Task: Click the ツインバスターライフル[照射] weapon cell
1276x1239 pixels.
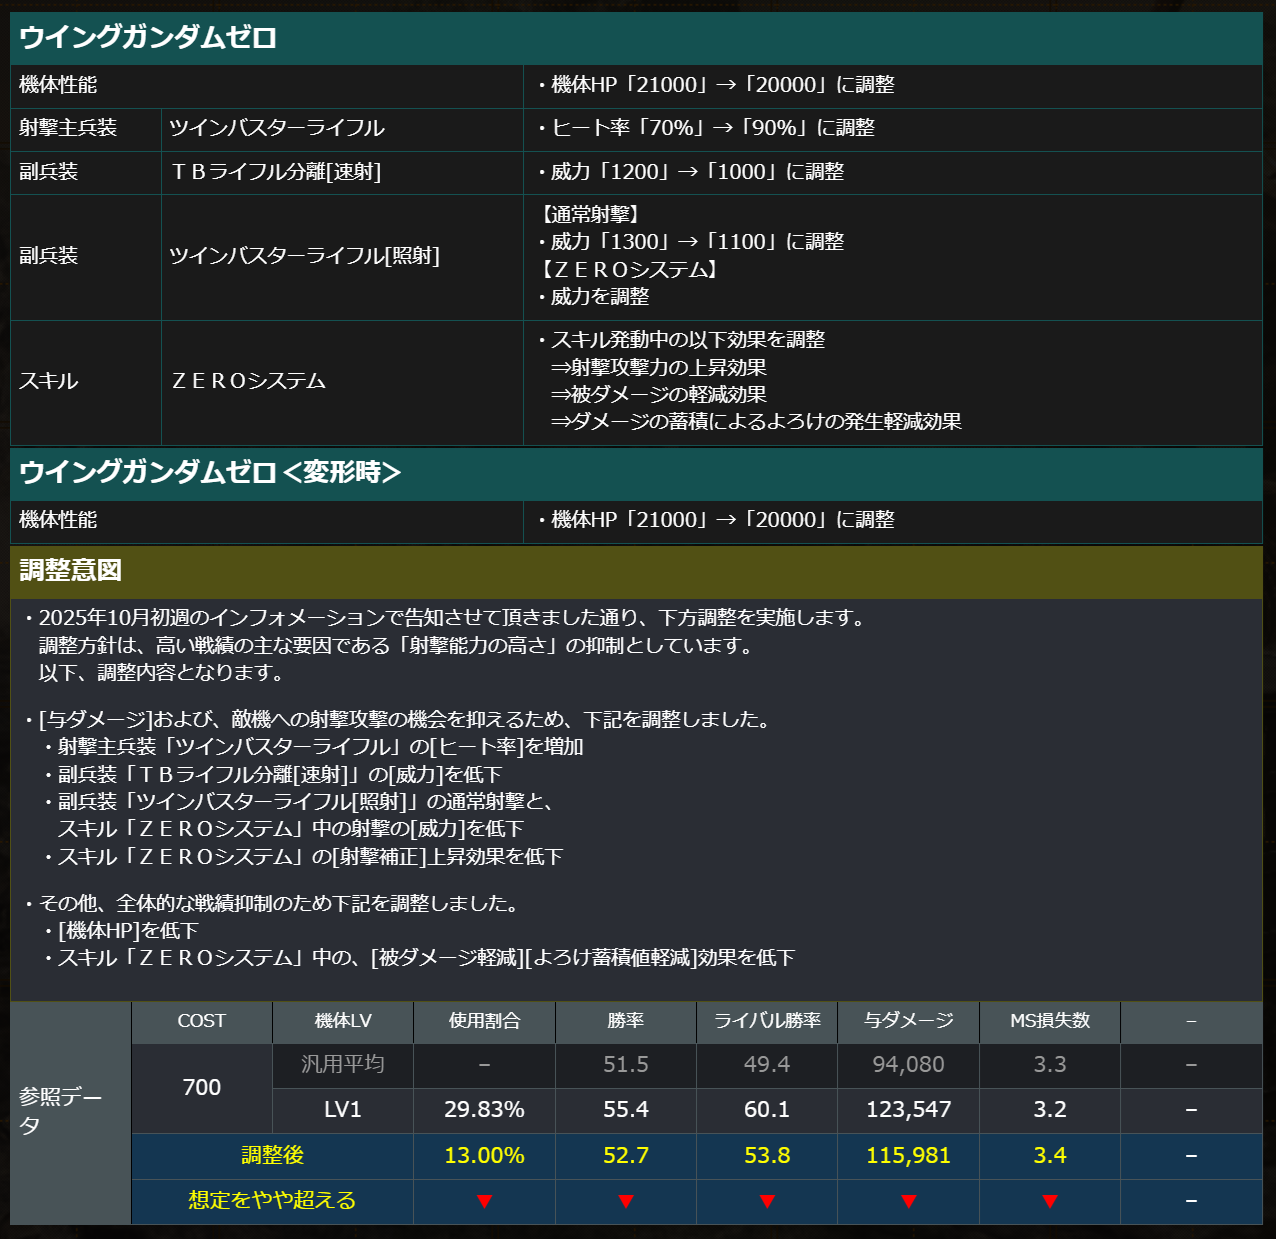Action: click(x=305, y=256)
